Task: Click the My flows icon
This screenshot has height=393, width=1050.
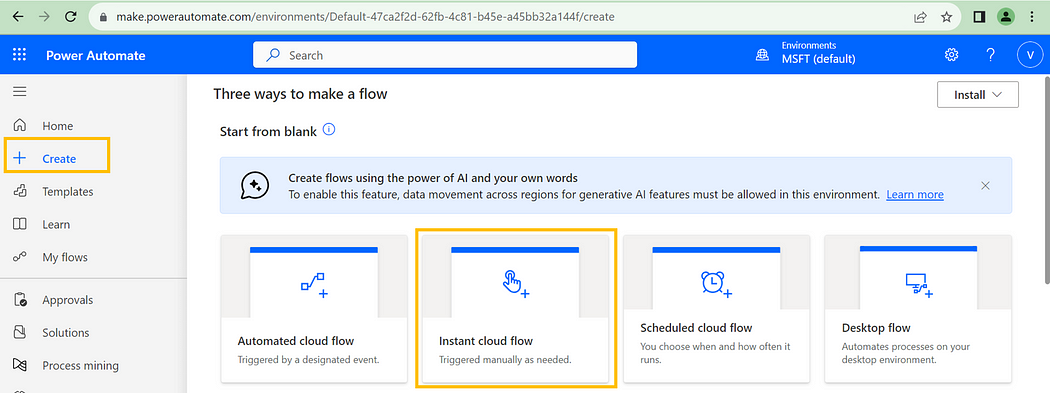Action: (x=20, y=256)
